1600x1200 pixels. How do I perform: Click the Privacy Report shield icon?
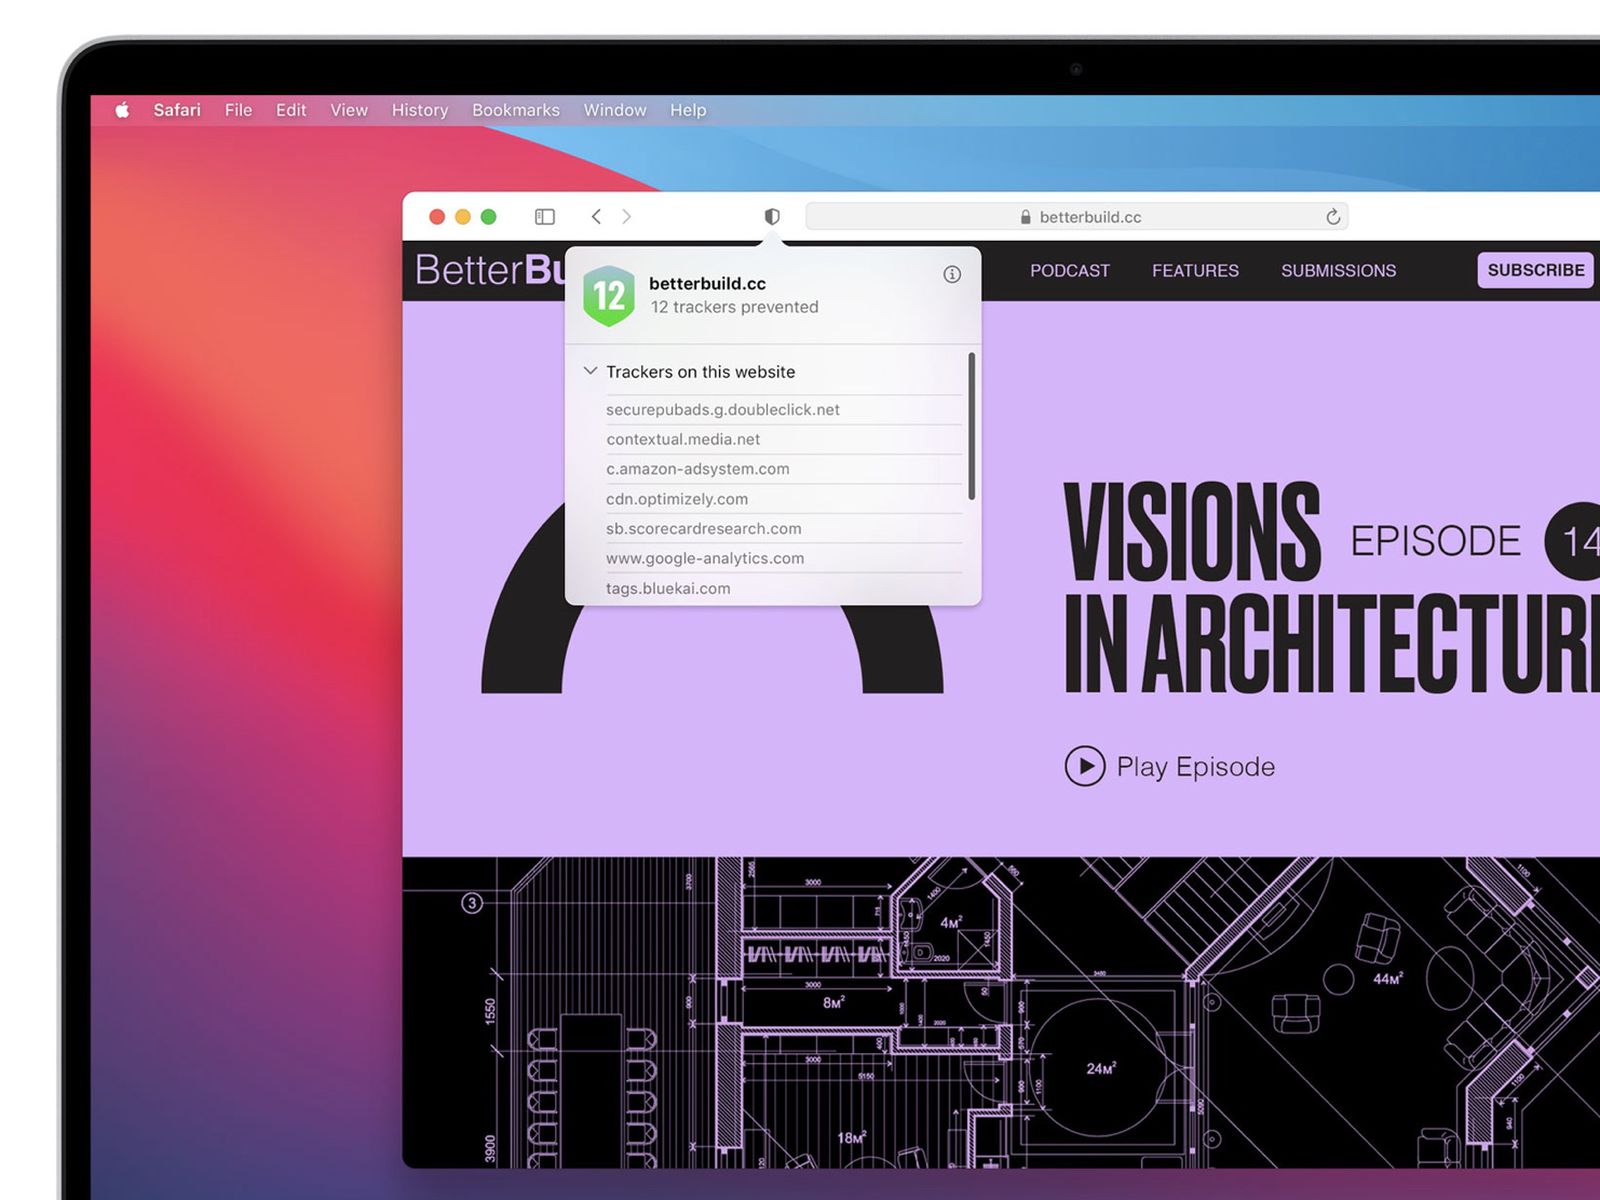[772, 217]
